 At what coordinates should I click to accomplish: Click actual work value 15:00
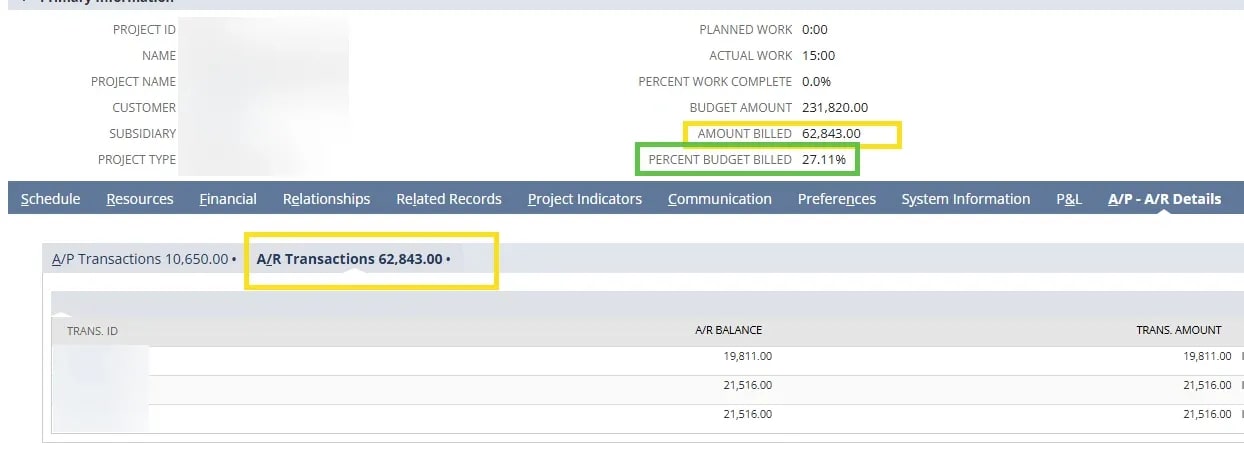pyautogui.click(x=818, y=55)
